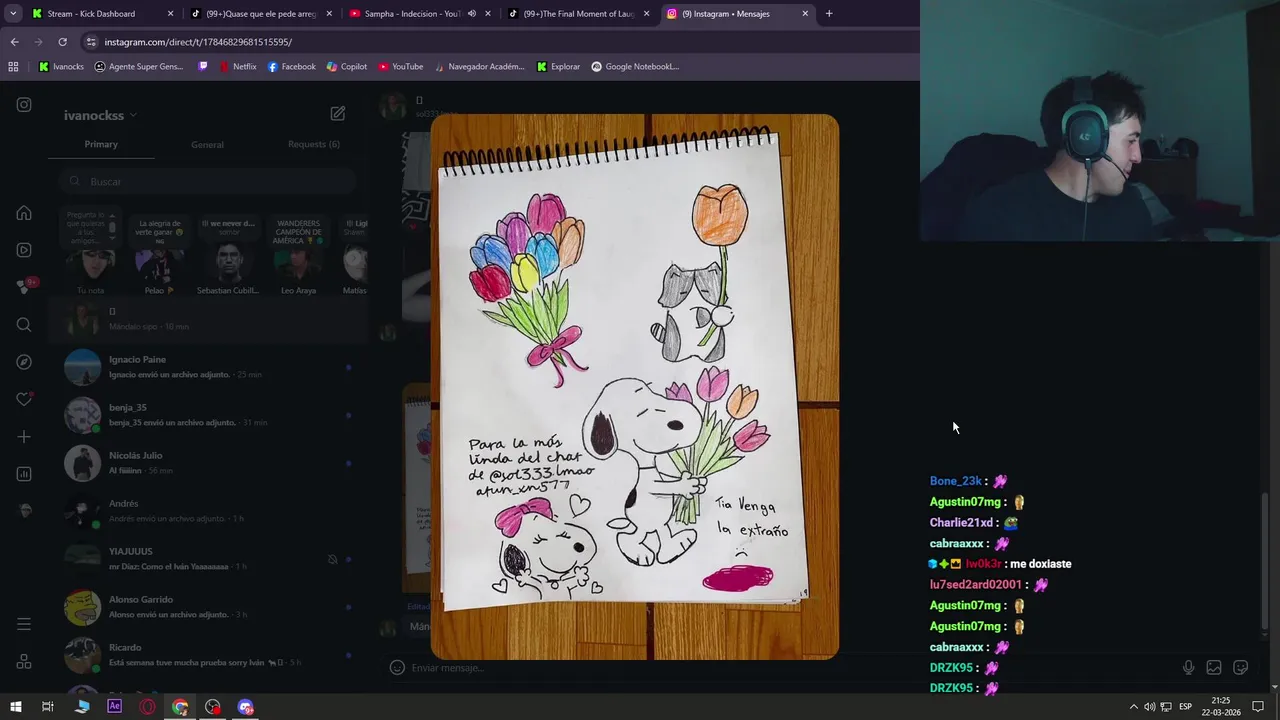
Task: Open Leo Araya note avatar
Action: 298,264
